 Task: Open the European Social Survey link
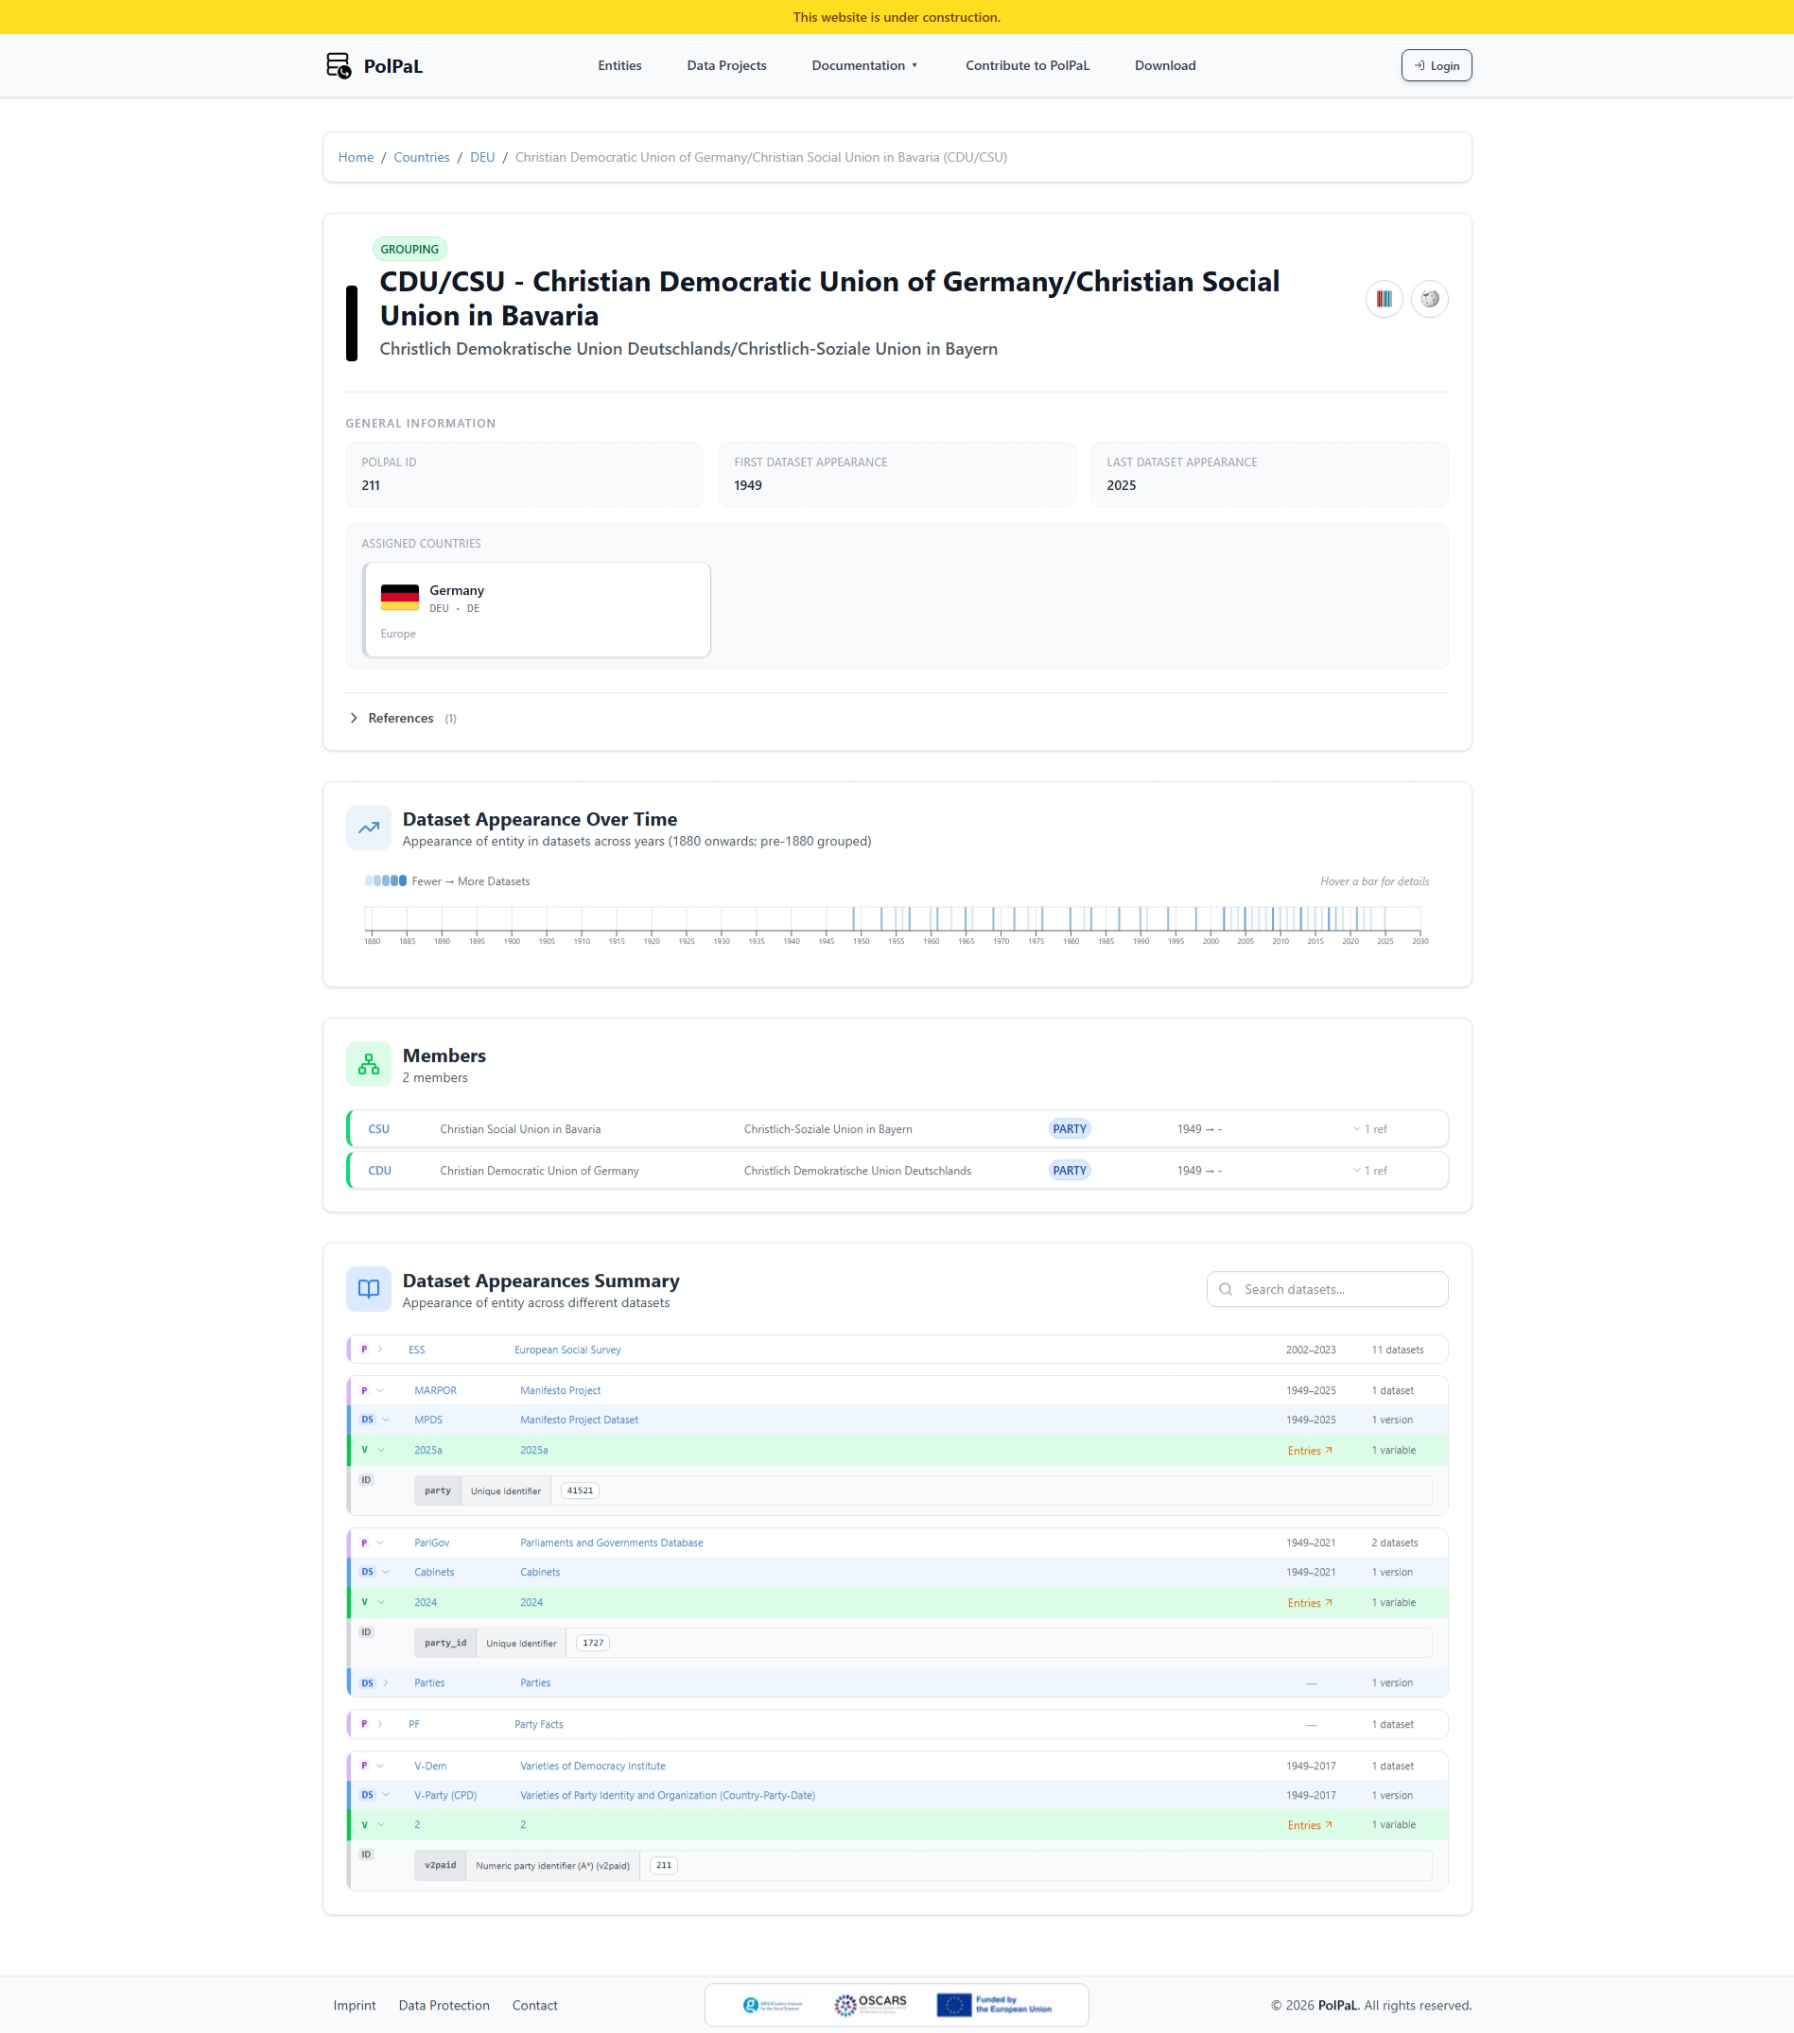click(567, 1350)
